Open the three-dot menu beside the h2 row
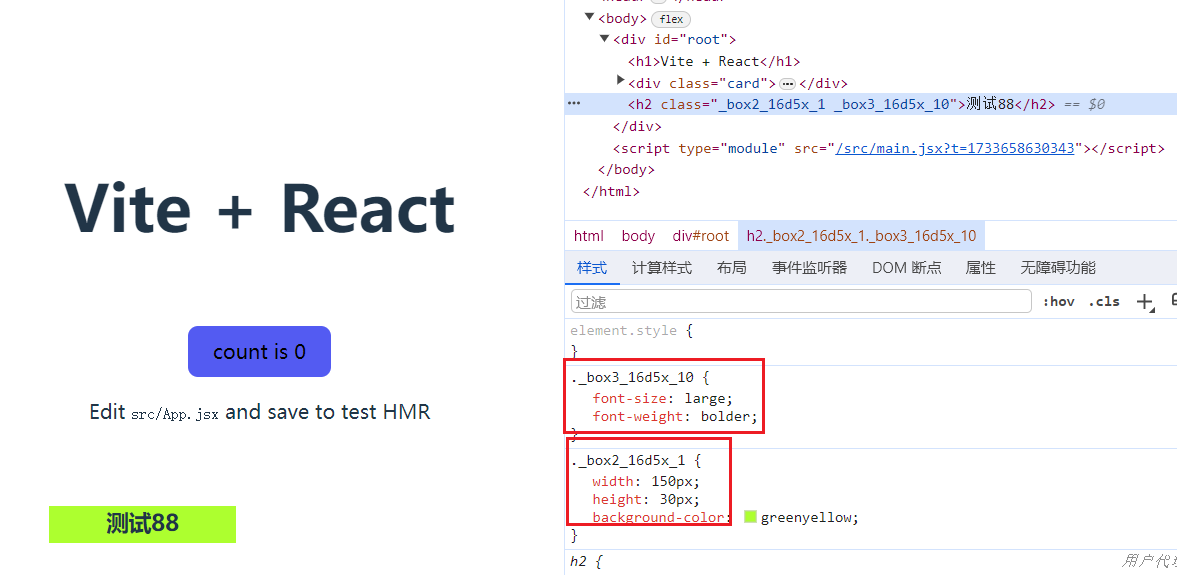The width and height of the screenshot is (1177, 575). pos(574,104)
